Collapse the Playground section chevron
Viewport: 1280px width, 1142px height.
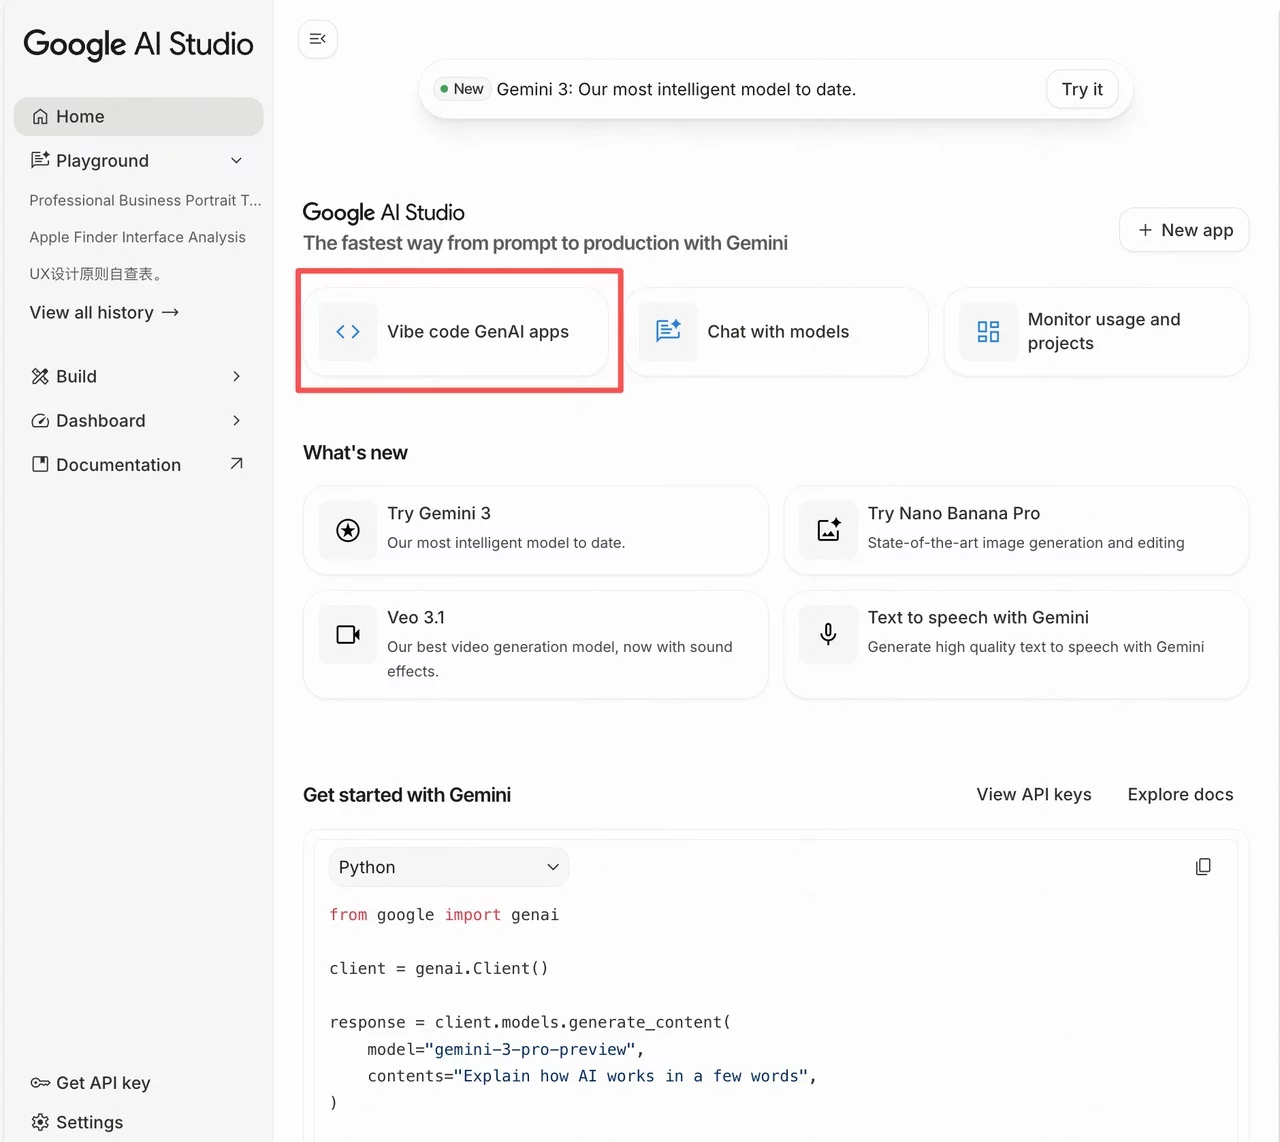click(236, 161)
